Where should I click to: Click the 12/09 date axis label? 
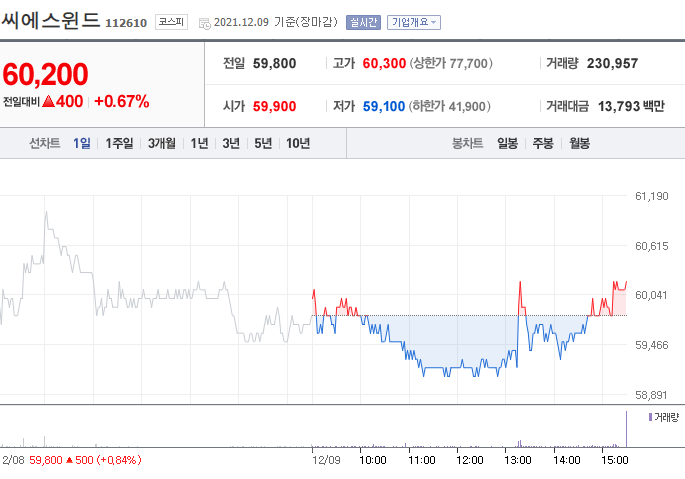coord(326,460)
